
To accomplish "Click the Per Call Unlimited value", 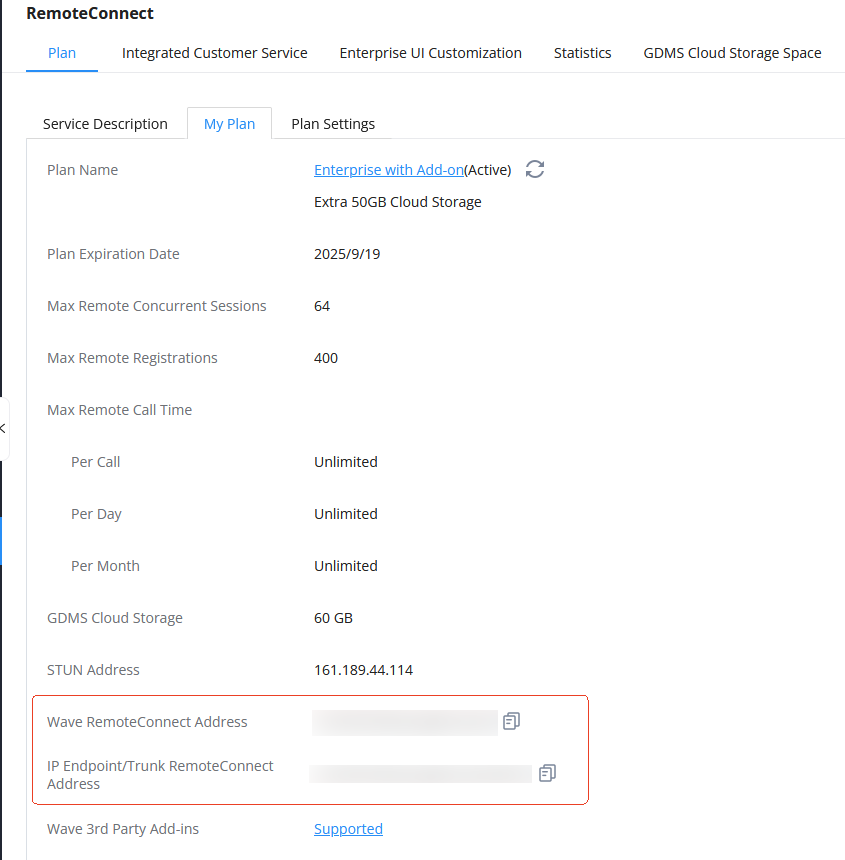I will click(x=345, y=462).
